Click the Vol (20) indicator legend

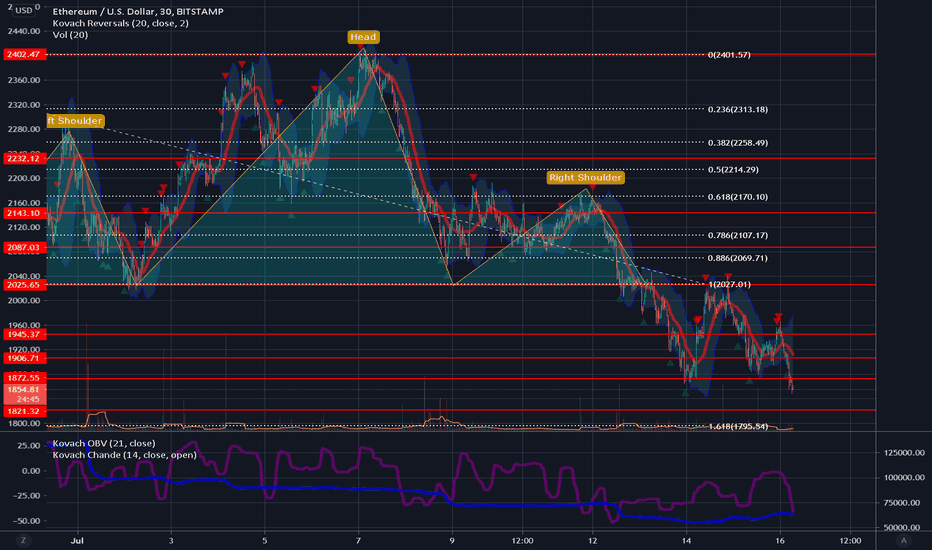[x=70, y=35]
